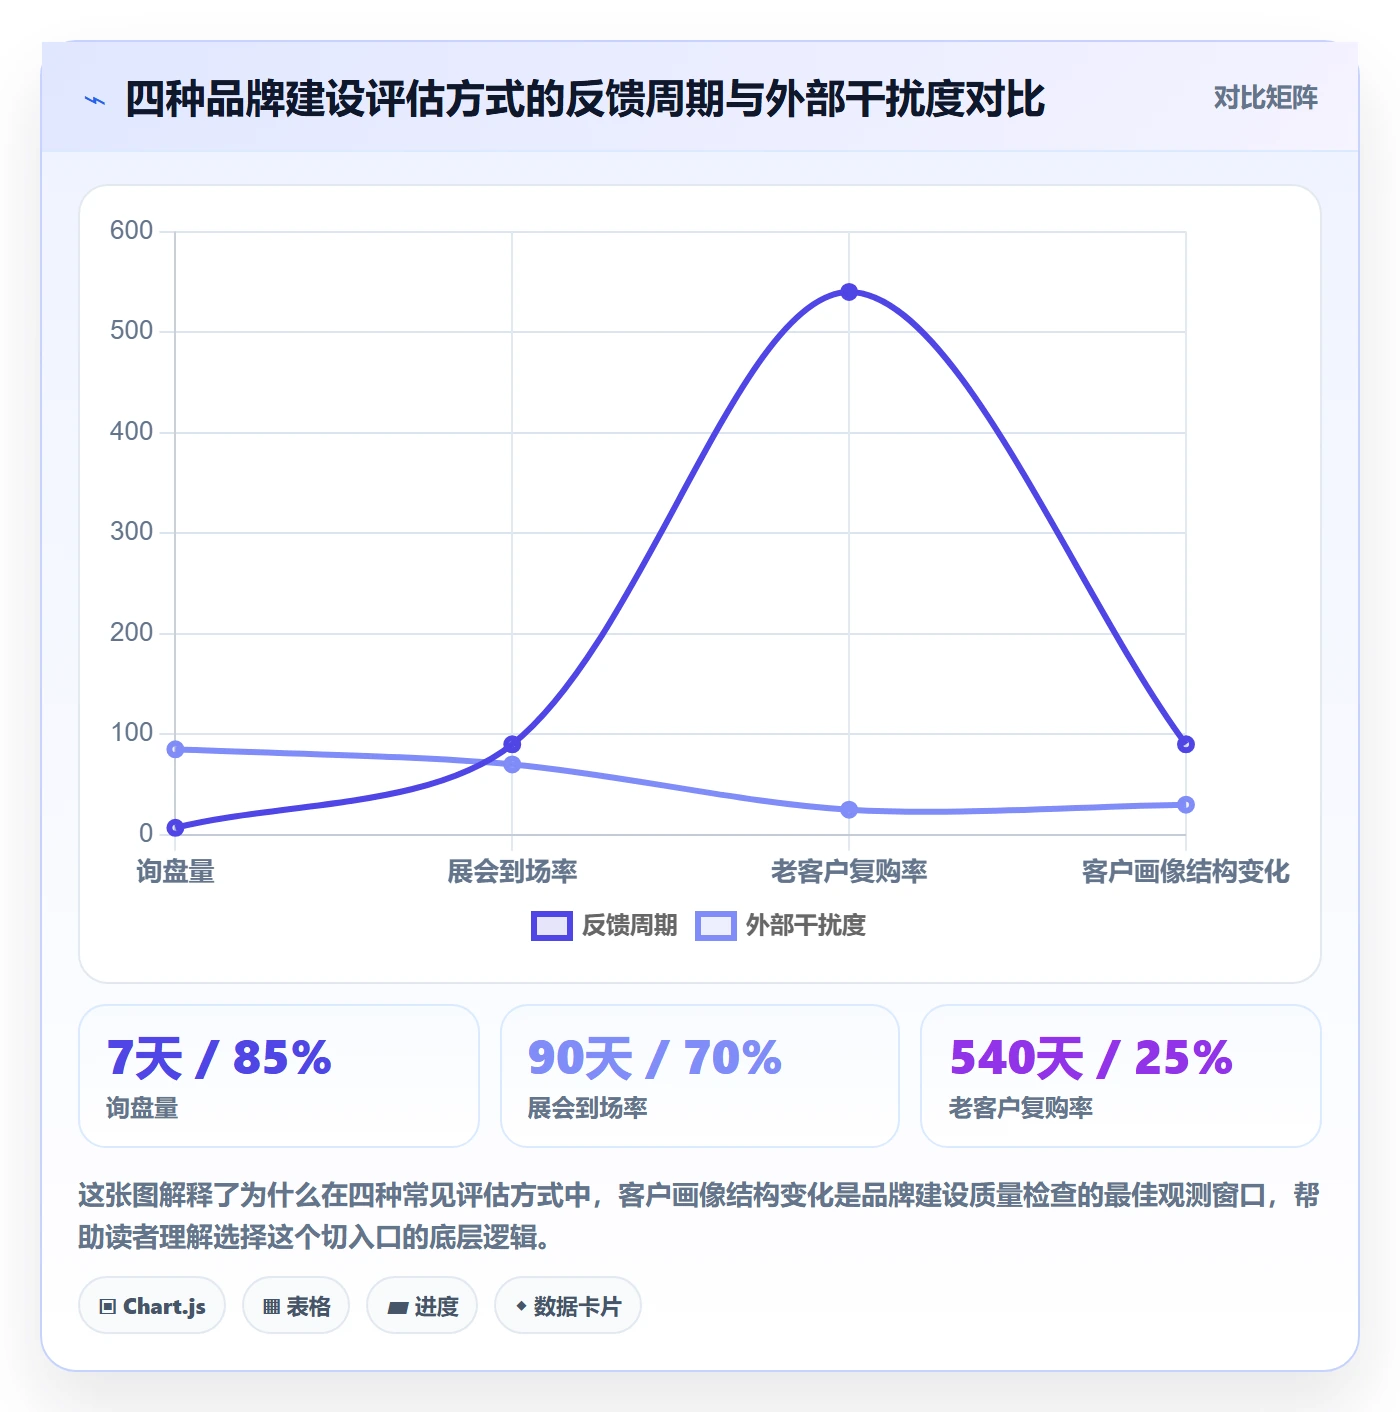Select the 外部干扰度 point at 展会到场率
1400x1412 pixels.
(x=512, y=765)
